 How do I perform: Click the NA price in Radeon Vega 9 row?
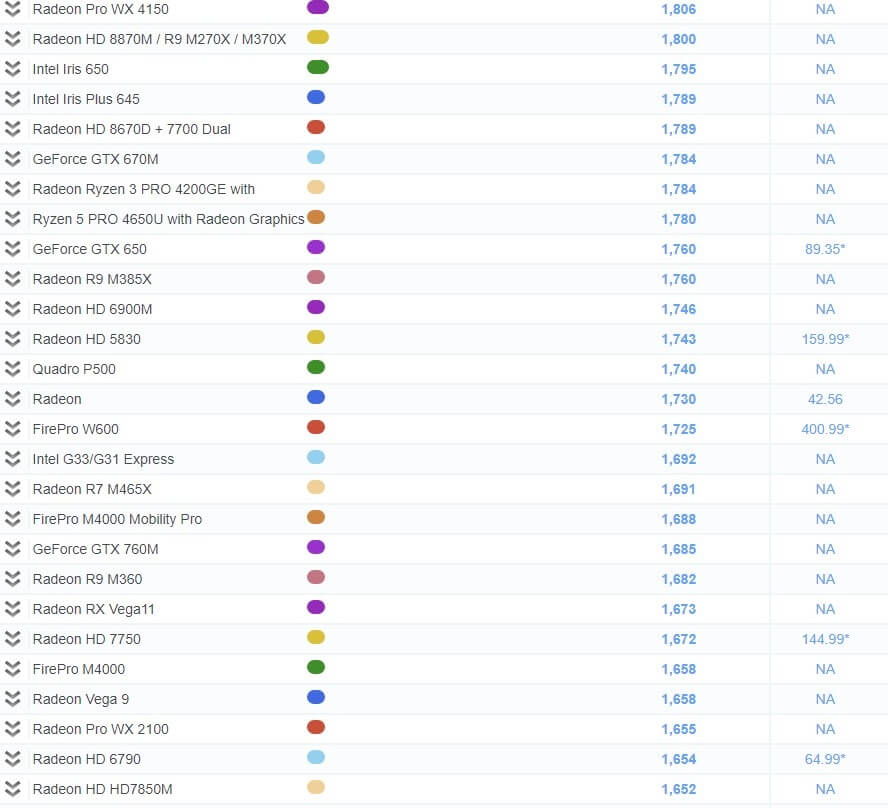pos(825,699)
